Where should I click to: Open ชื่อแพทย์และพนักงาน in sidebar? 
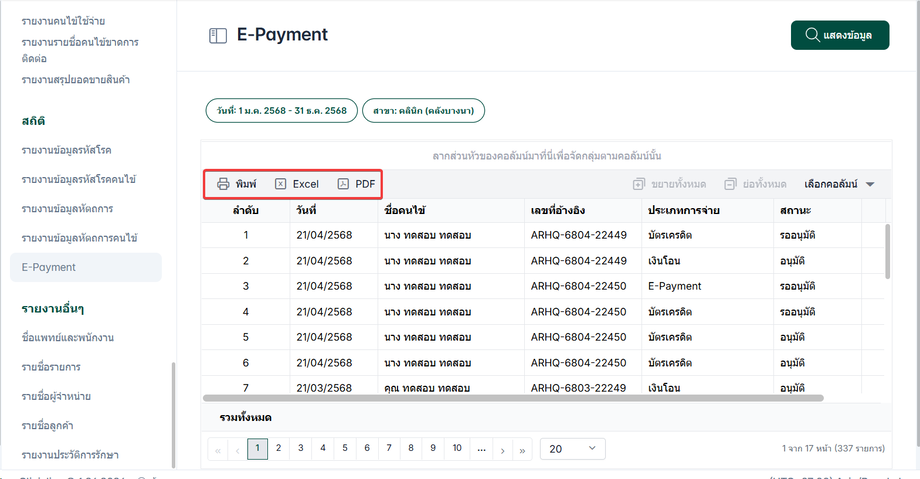pyautogui.click(x=67, y=338)
